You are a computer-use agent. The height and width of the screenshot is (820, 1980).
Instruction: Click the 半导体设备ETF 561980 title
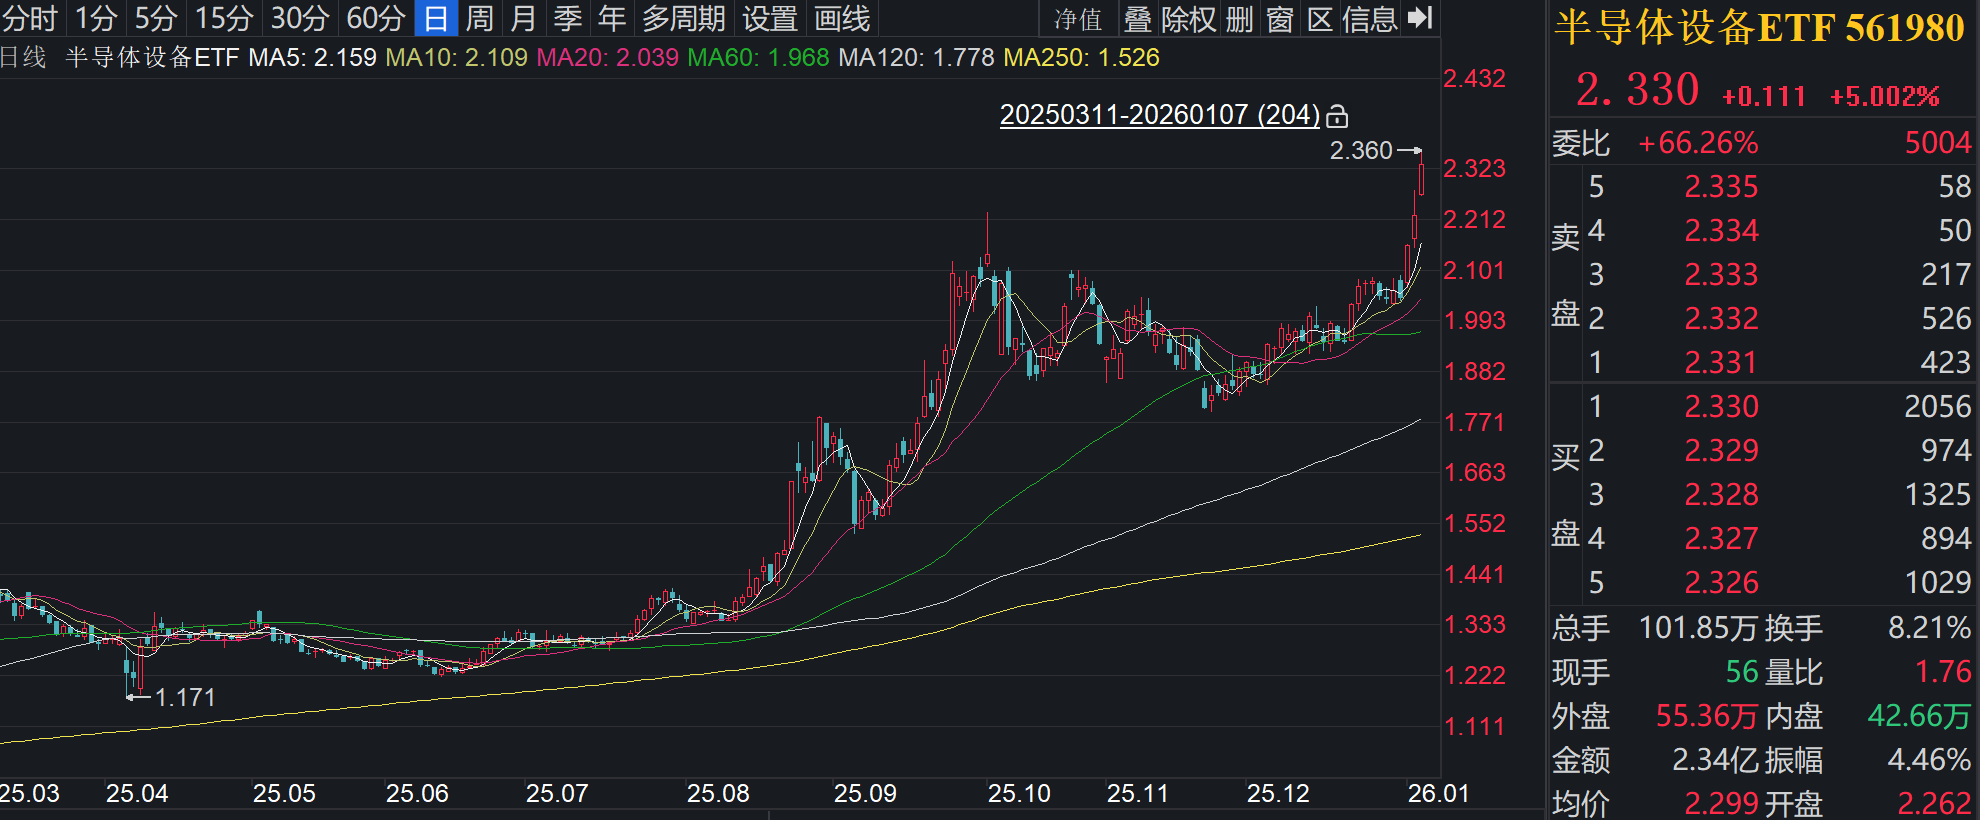(1760, 28)
